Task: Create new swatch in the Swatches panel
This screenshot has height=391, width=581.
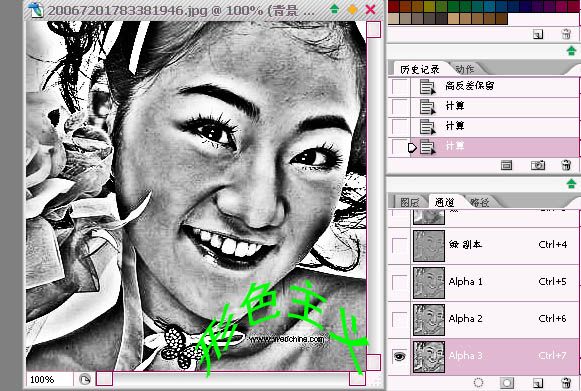Action: 538,34
